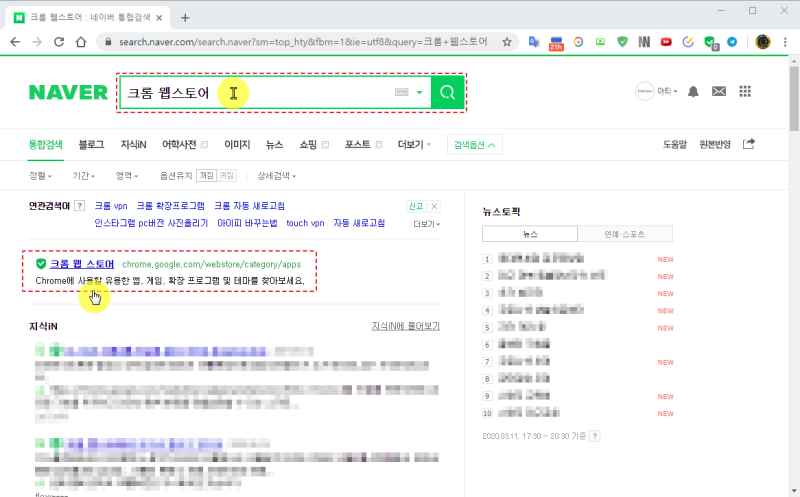
Task: Set 옵션유지 toggle to 켜짐
Action: click(x=227, y=176)
